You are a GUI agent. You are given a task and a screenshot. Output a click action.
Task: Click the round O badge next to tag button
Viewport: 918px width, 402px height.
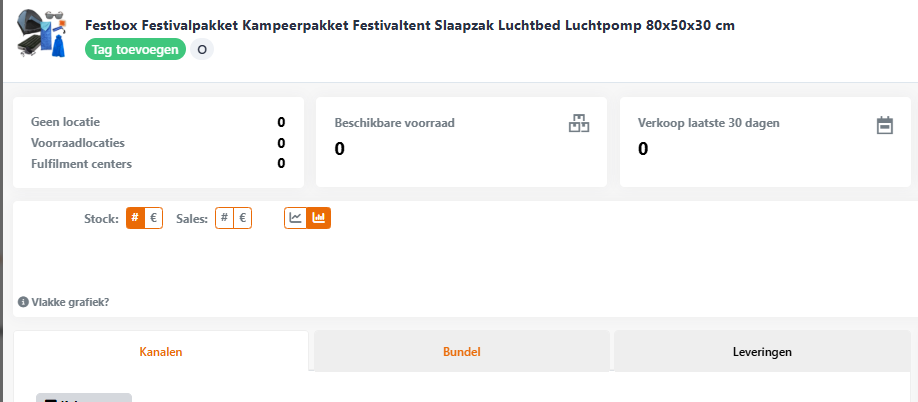tap(202, 49)
